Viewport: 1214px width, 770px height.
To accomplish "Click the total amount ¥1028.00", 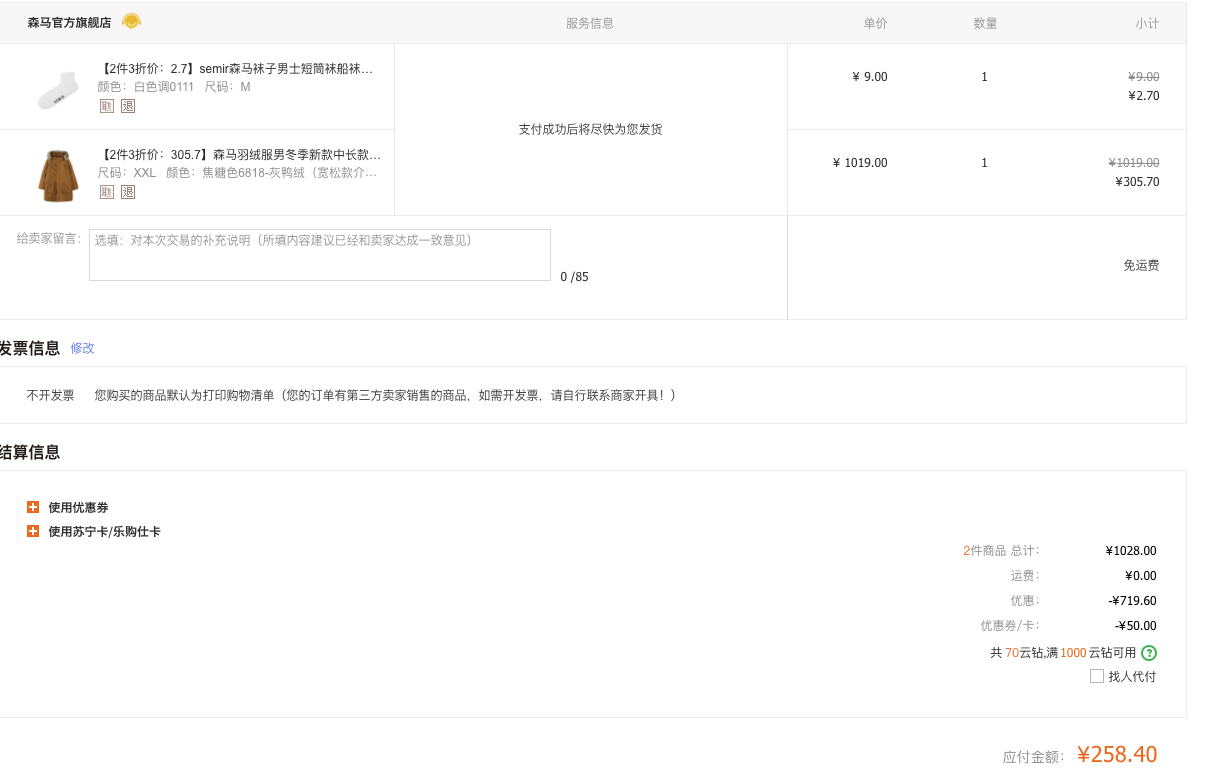I will [x=1131, y=551].
